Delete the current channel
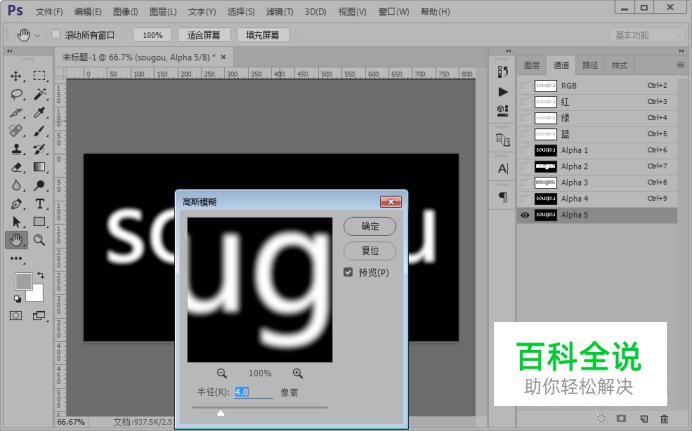Viewport: 692px width, 431px height. [x=664, y=419]
